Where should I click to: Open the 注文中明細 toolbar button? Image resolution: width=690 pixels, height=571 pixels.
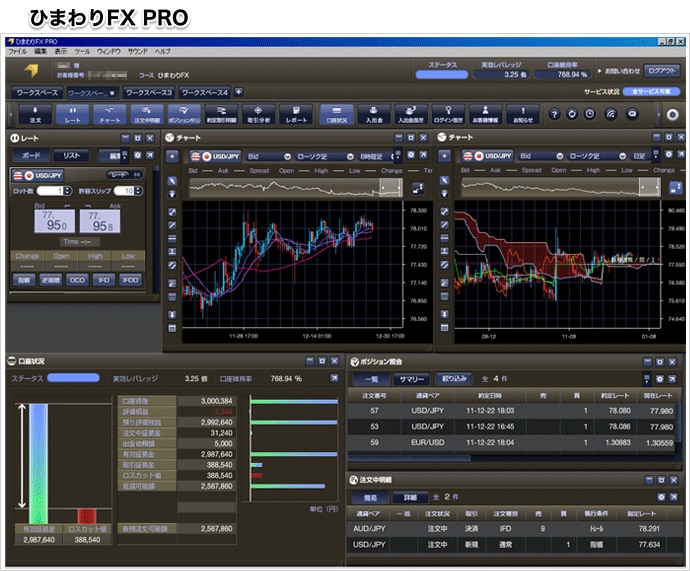pos(147,114)
